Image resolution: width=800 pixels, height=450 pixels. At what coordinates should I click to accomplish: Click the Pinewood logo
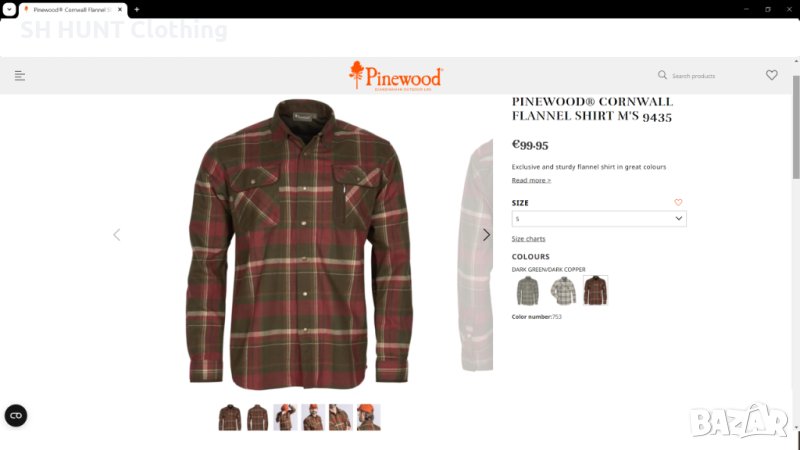396,76
